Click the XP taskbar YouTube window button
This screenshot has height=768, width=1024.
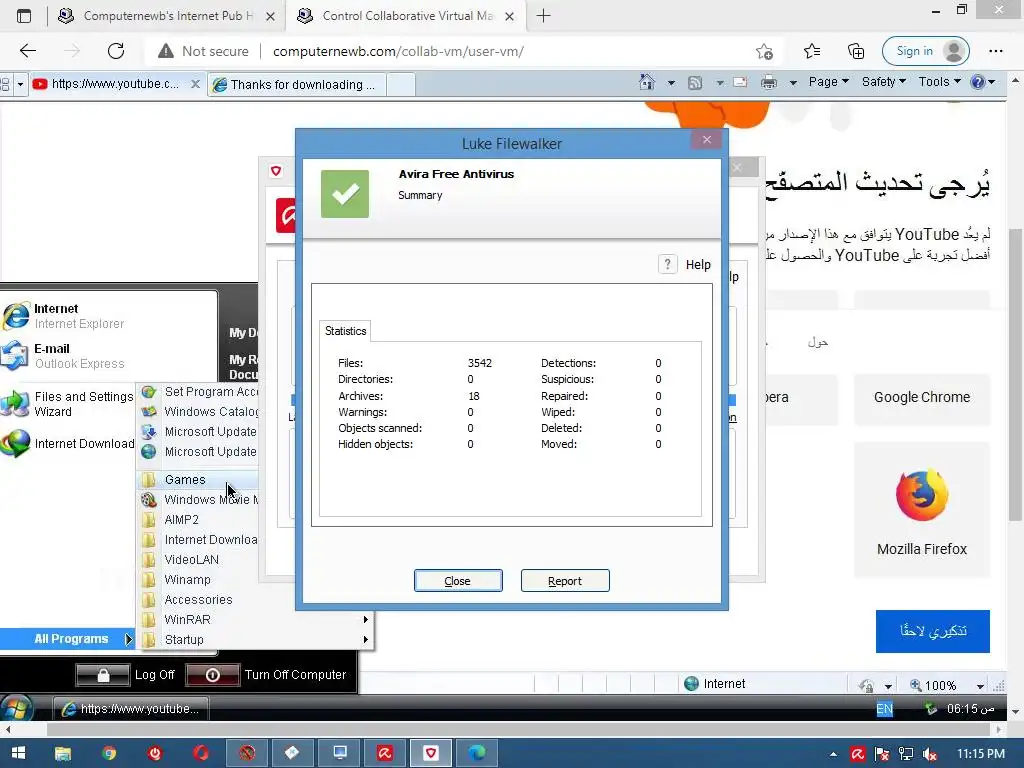pyautogui.click(x=131, y=709)
